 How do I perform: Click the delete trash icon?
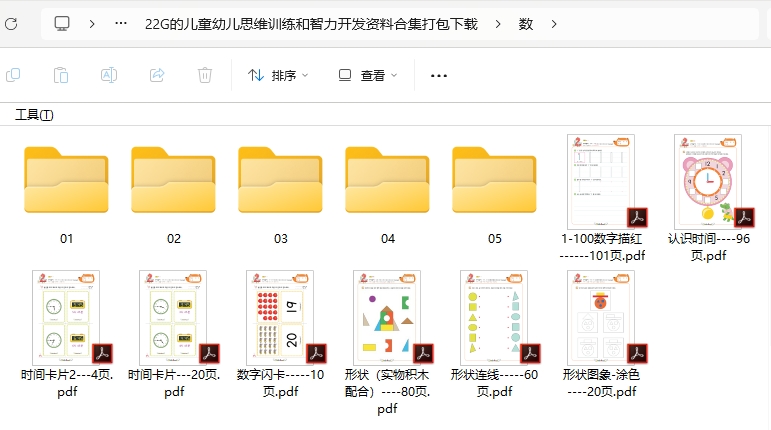(x=205, y=75)
